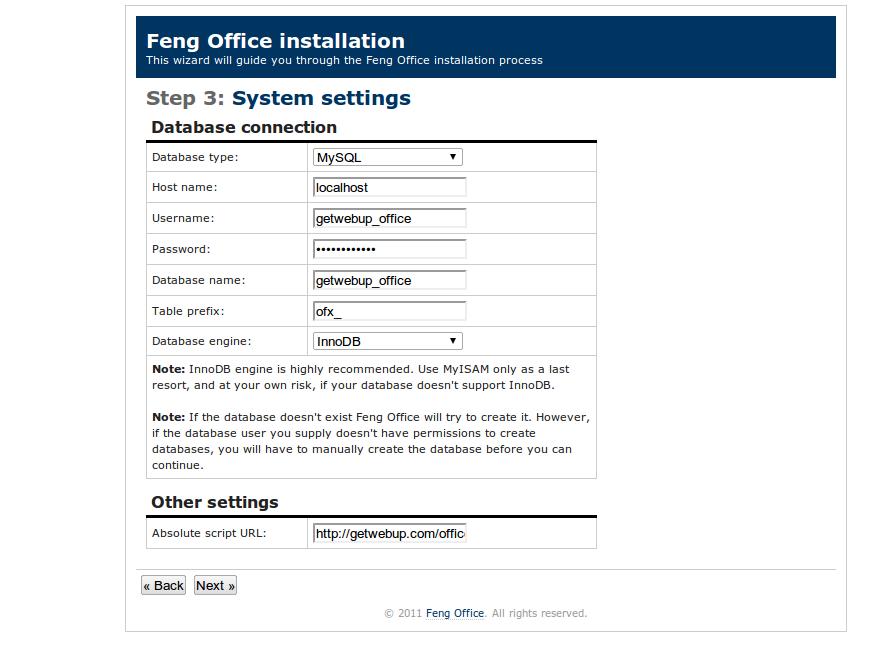
Task: Click the 'Database engine:' label
Action: [x=201, y=341]
